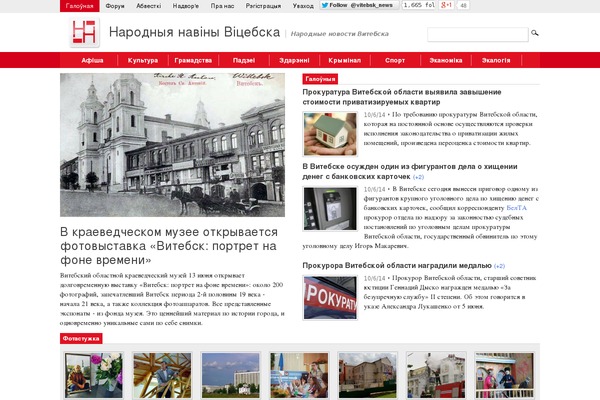
Task: Click the Google +1 button
Action: (x=446, y=5)
